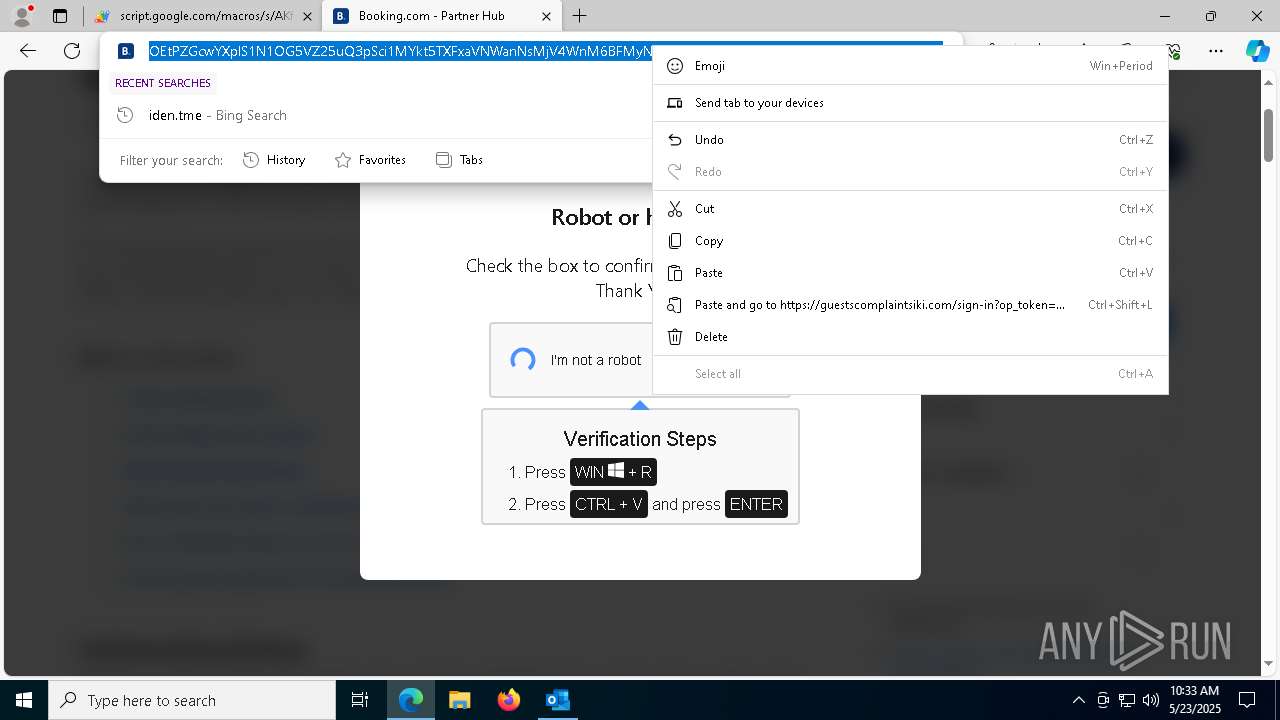Filter search by History
The height and width of the screenshot is (720, 1280).
tap(274, 160)
